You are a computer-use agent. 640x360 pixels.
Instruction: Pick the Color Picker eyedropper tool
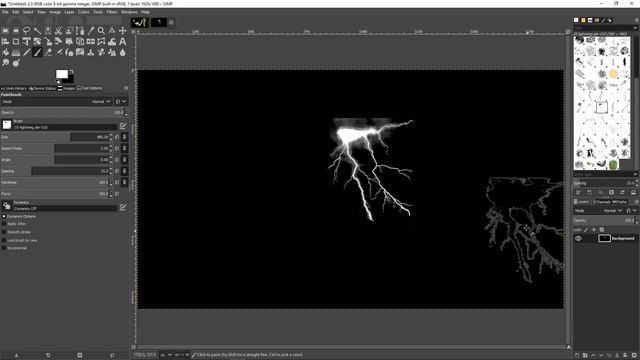click(x=91, y=31)
